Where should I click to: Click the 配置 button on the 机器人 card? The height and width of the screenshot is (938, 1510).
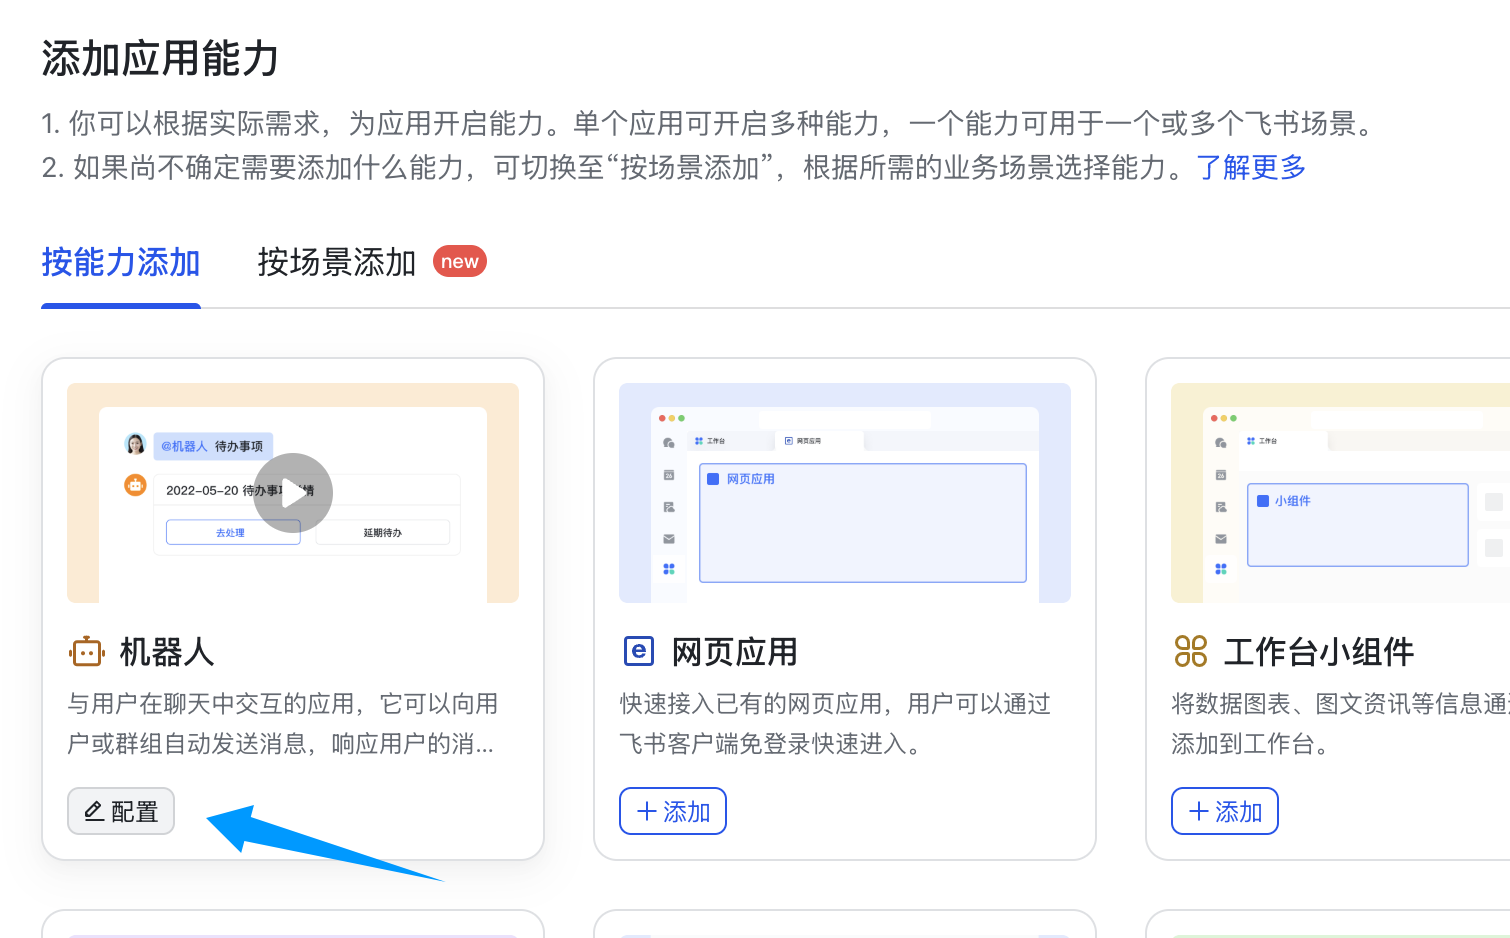point(120,811)
